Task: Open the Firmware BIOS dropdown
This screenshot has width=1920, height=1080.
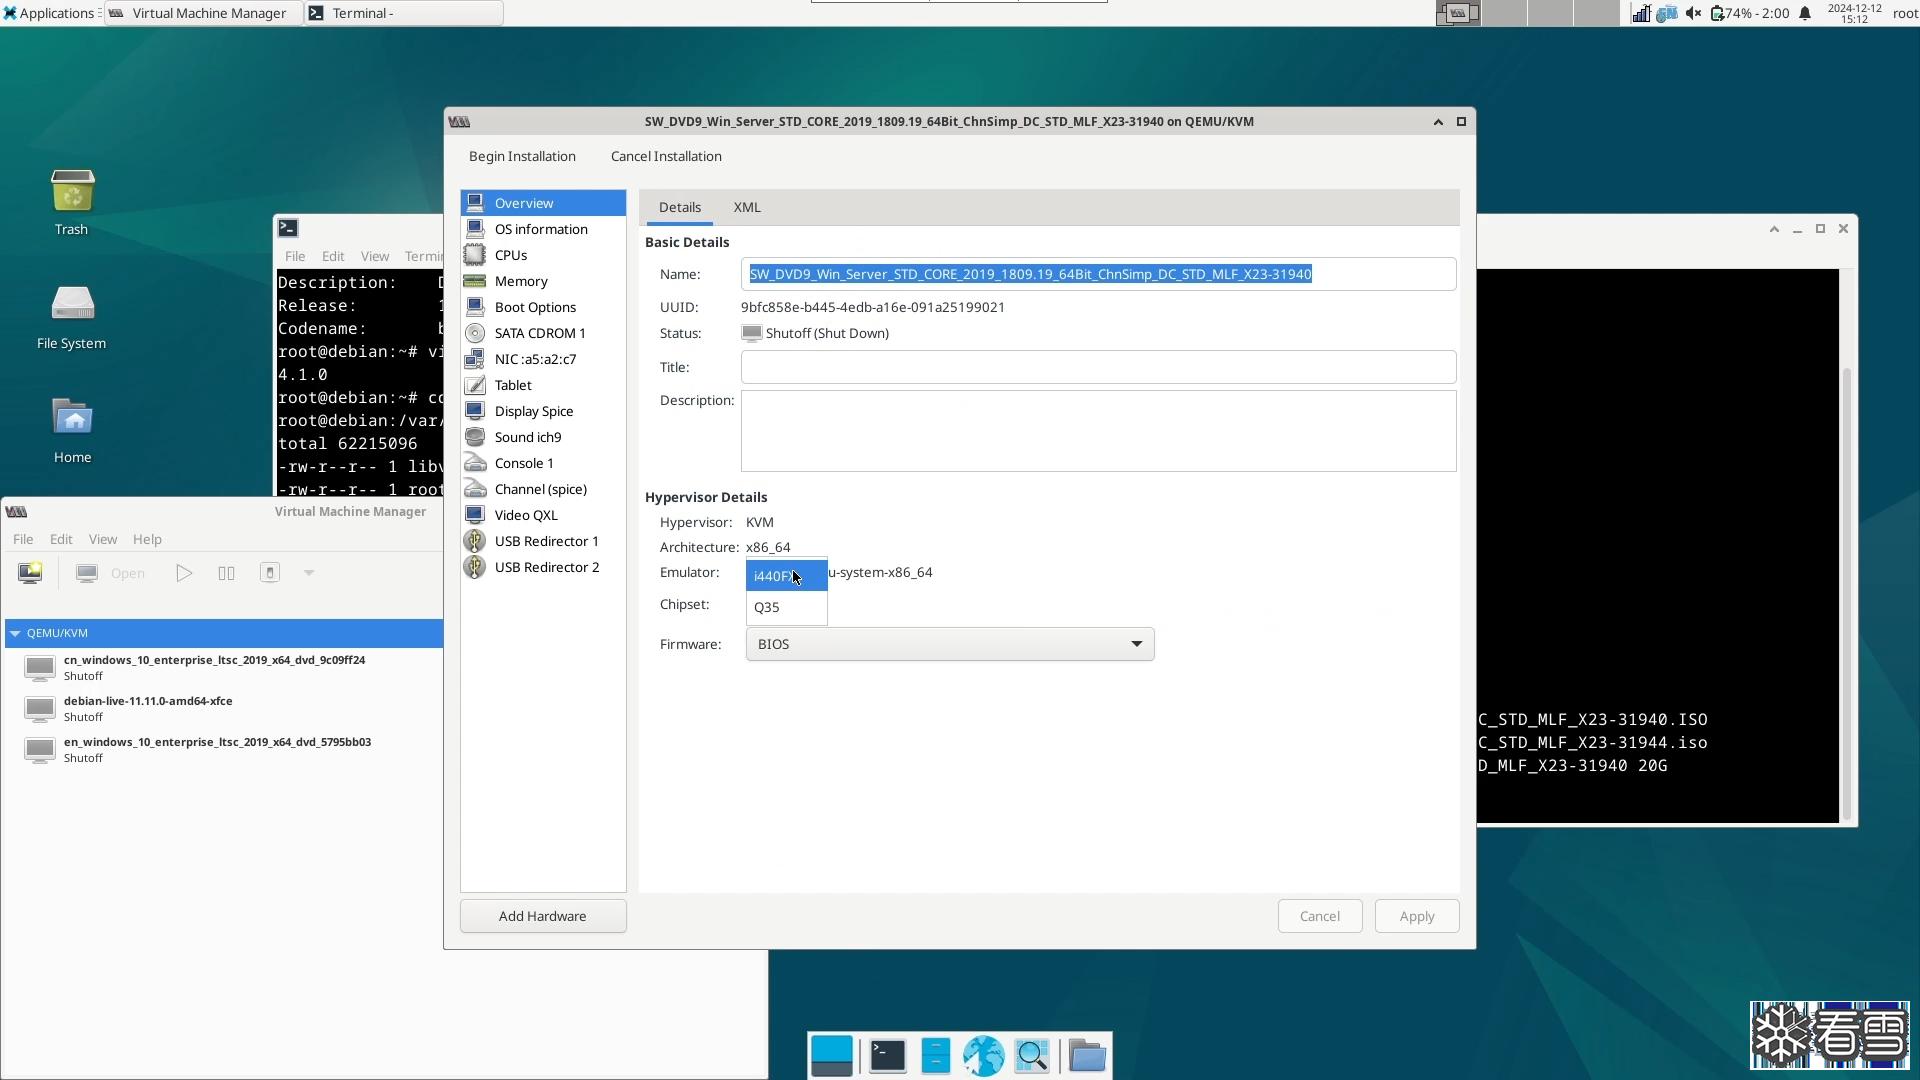Action: click(x=949, y=644)
